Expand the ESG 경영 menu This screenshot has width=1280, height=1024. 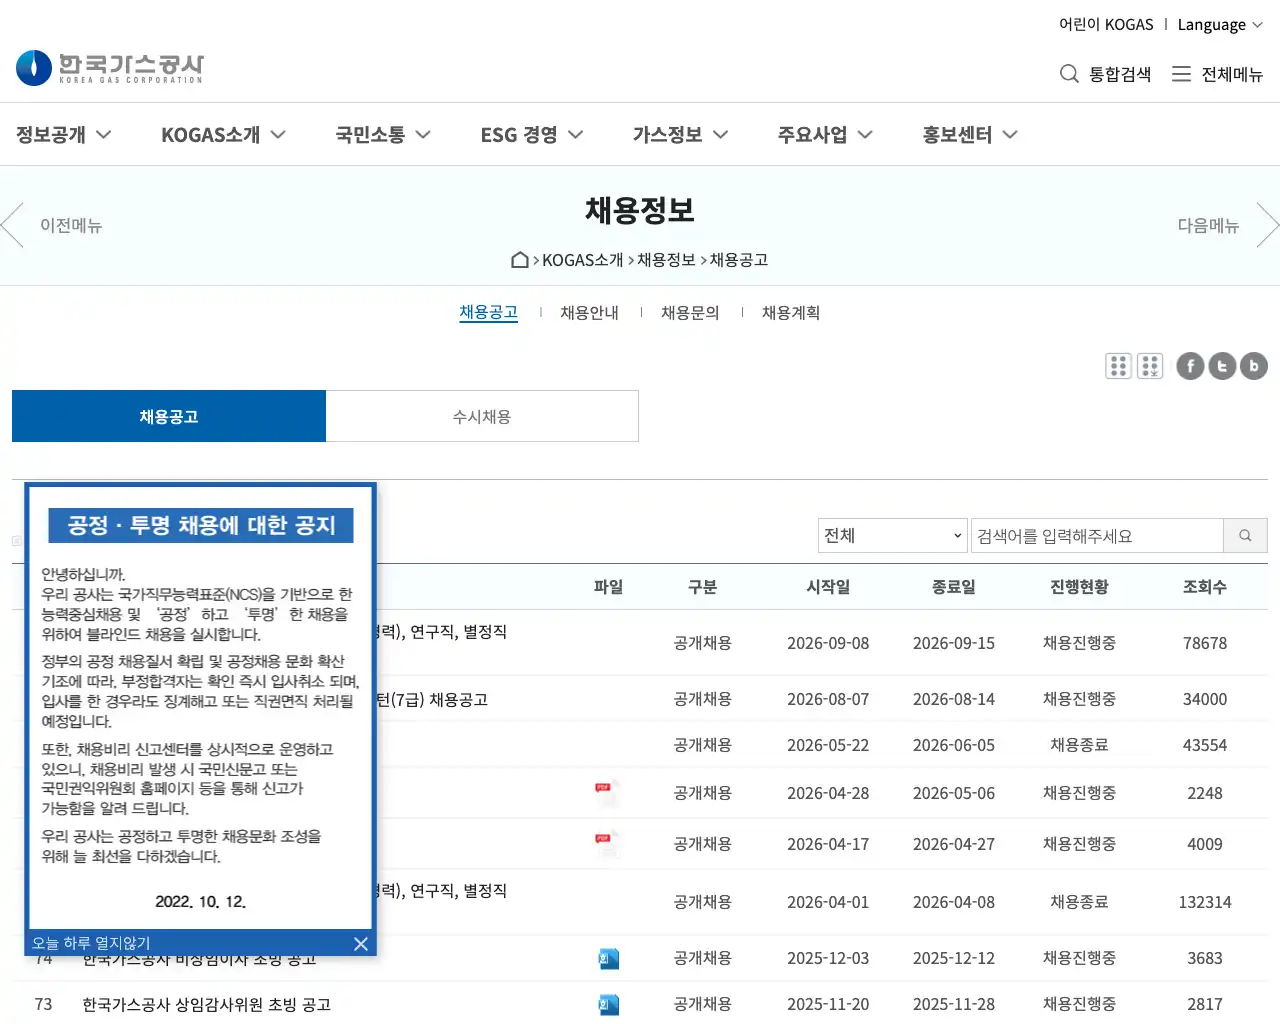point(531,134)
